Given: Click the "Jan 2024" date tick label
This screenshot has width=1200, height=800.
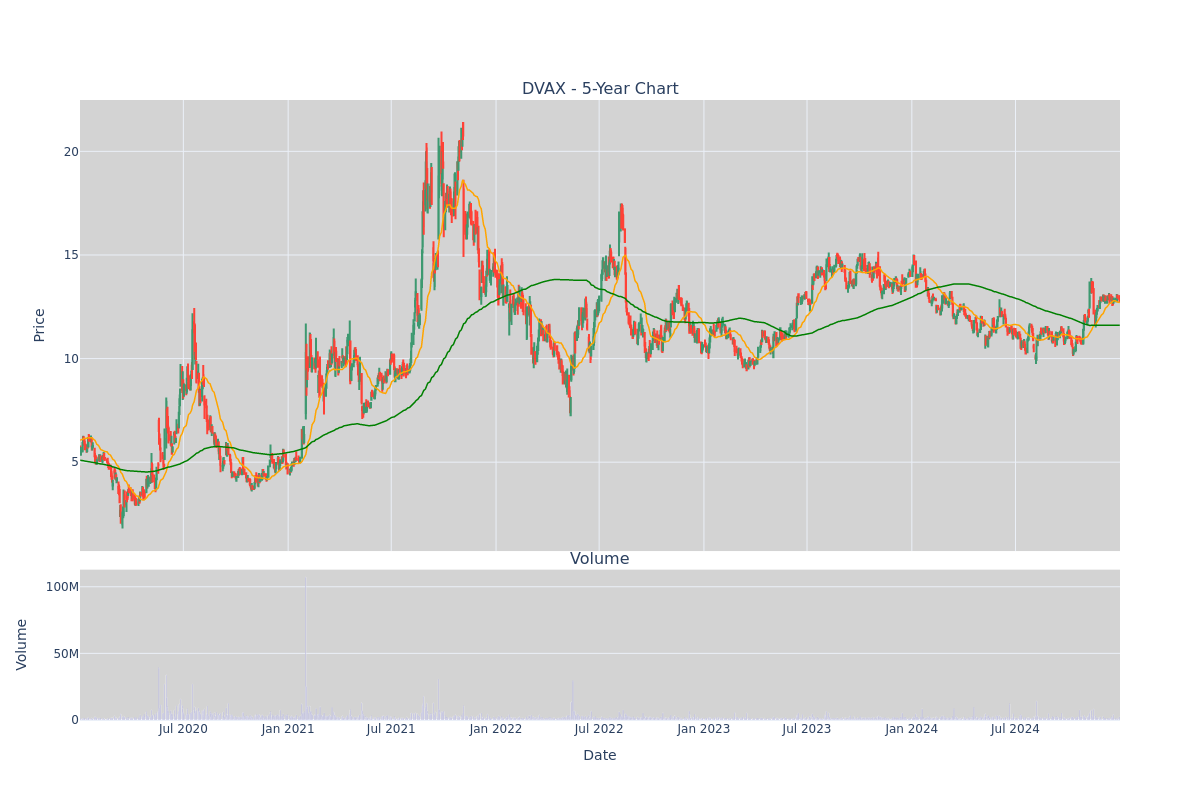Looking at the screenshot, I should [x=912, y=729].
